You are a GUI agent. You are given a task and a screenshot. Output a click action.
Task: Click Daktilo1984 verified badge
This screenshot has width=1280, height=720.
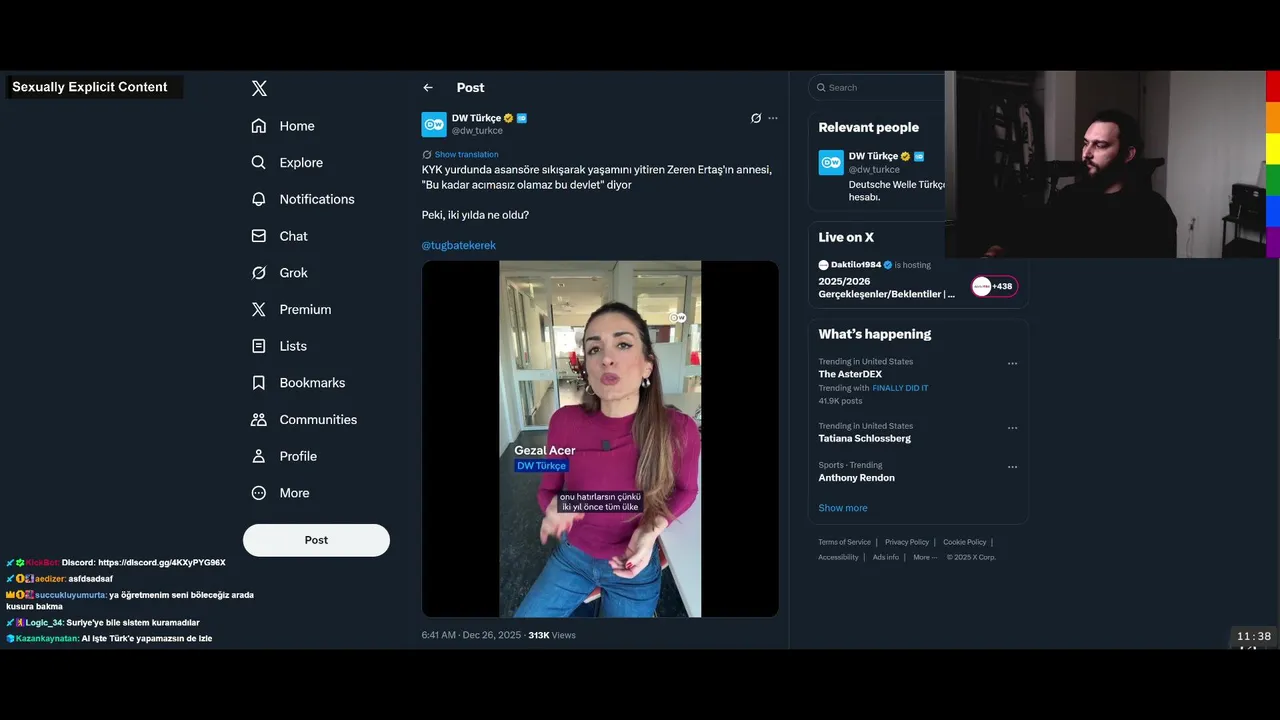[887, 265]
